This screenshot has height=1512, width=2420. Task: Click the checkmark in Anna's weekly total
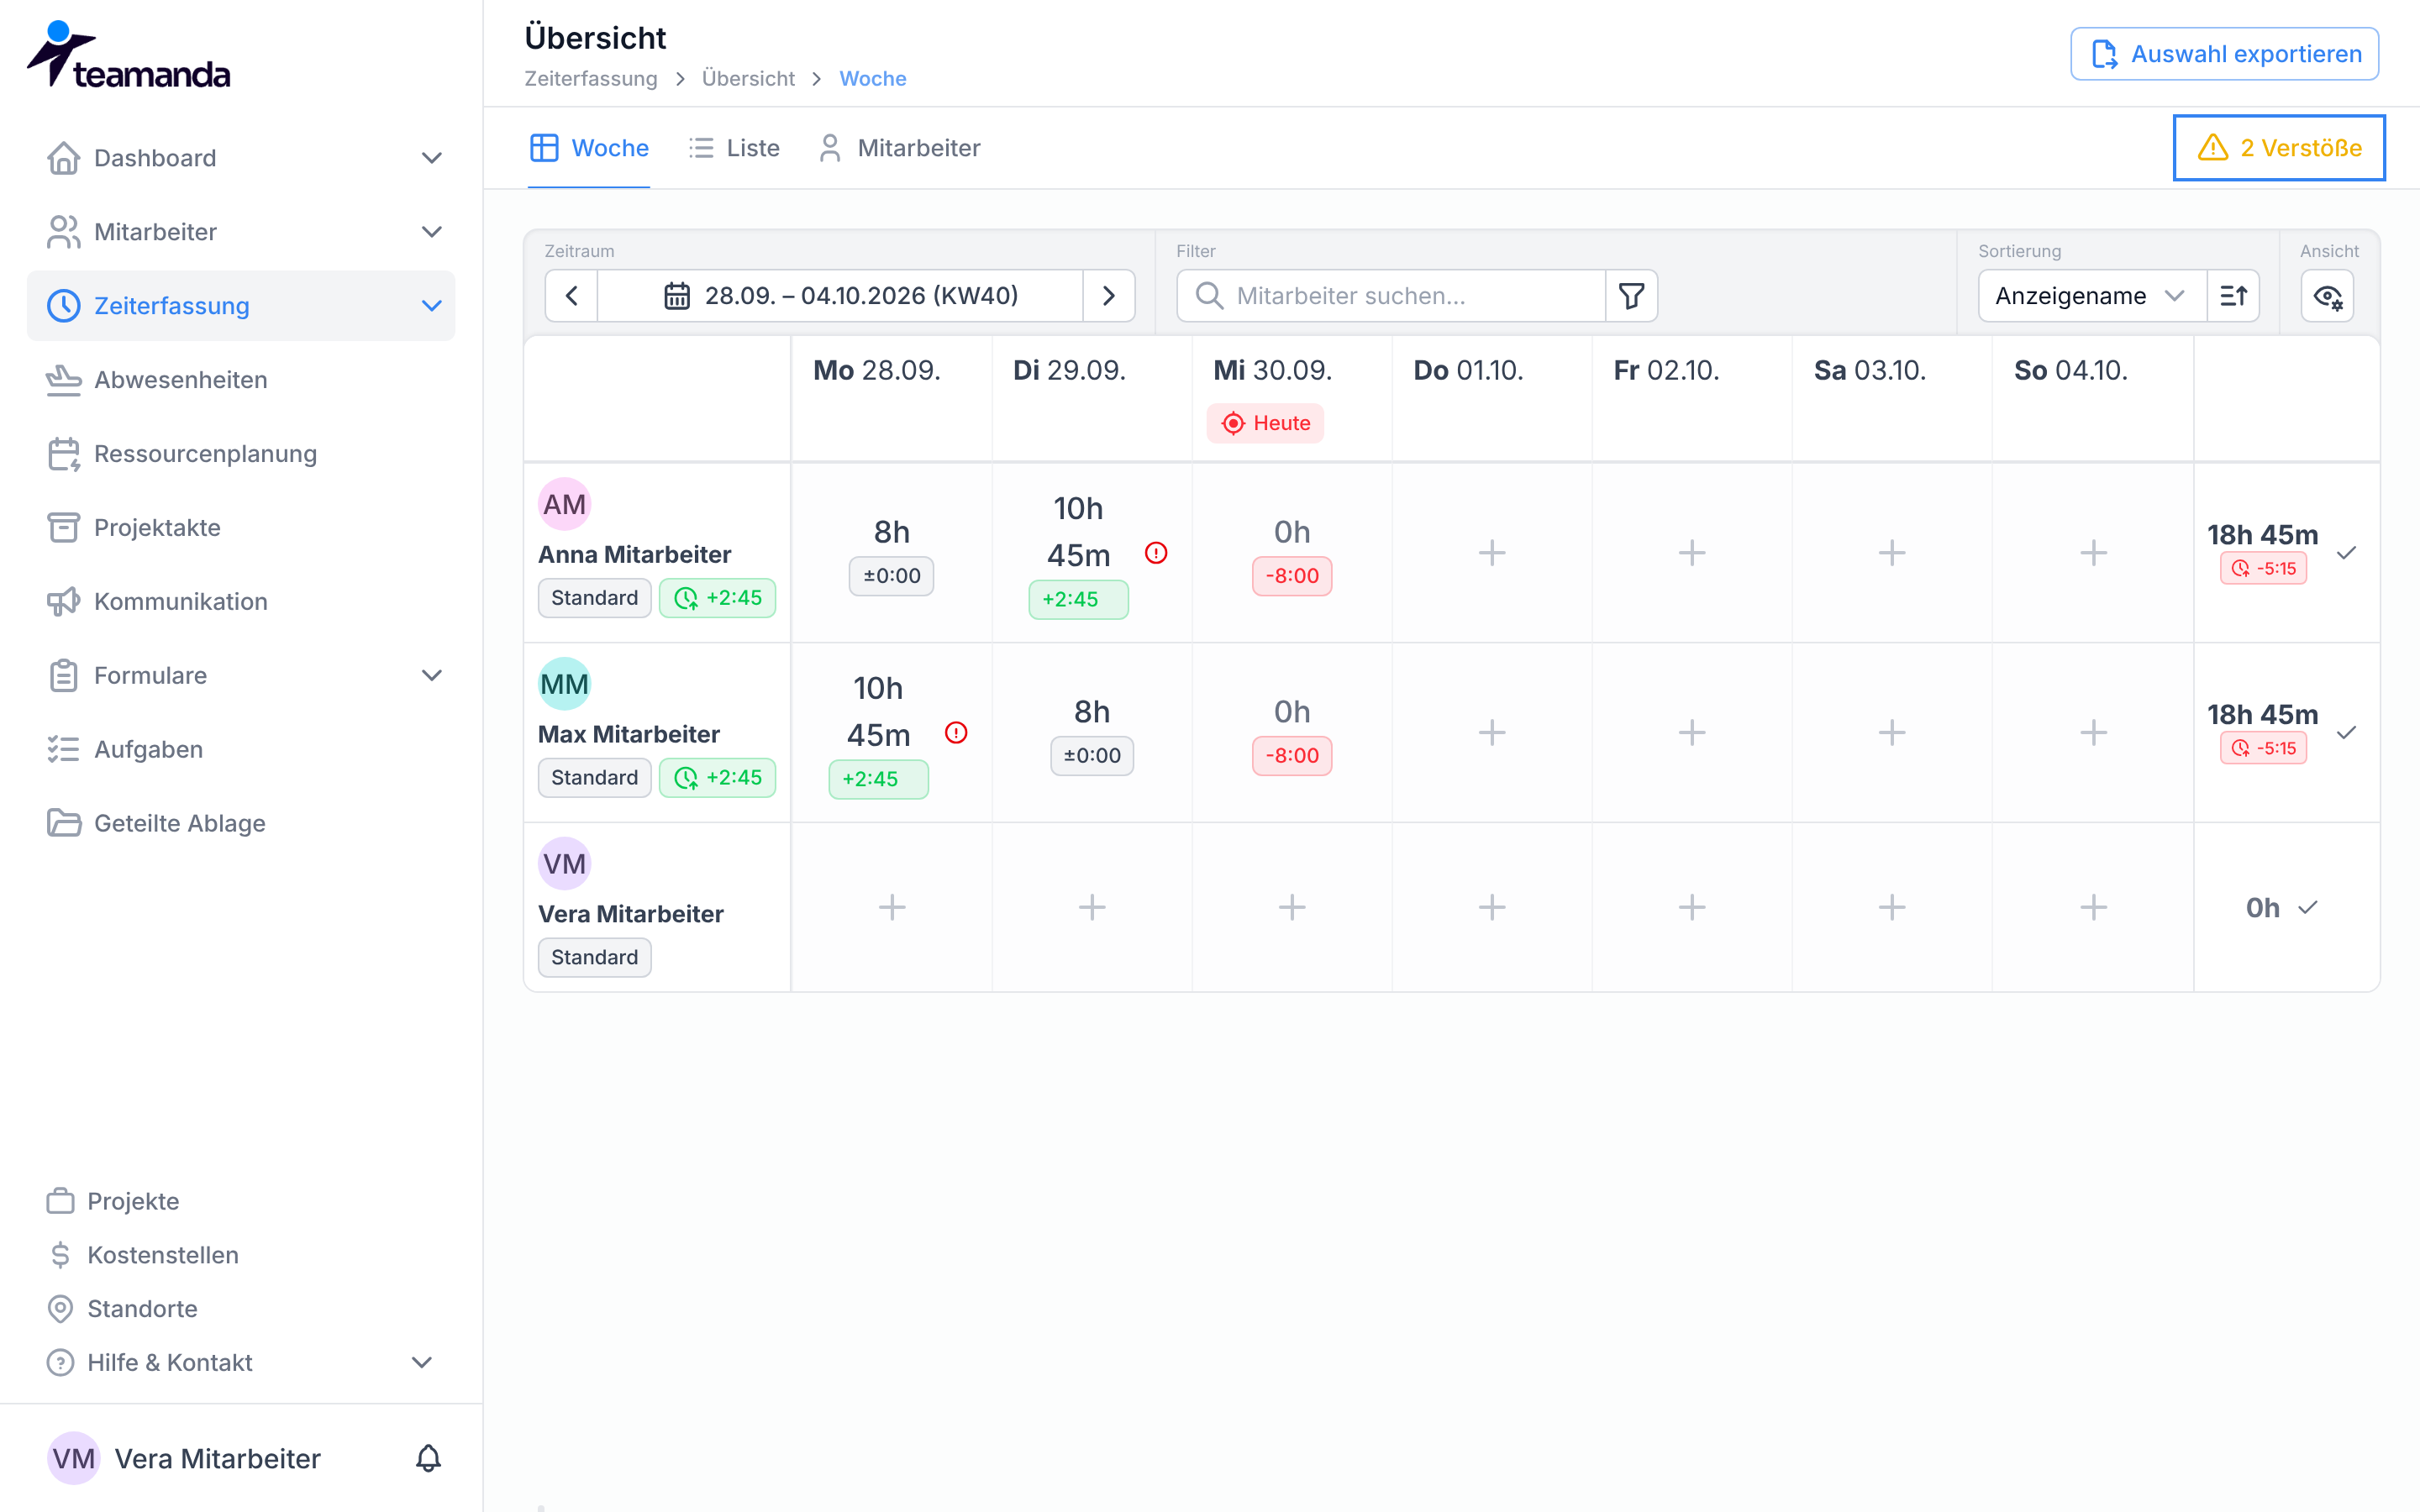(2347, 553)
